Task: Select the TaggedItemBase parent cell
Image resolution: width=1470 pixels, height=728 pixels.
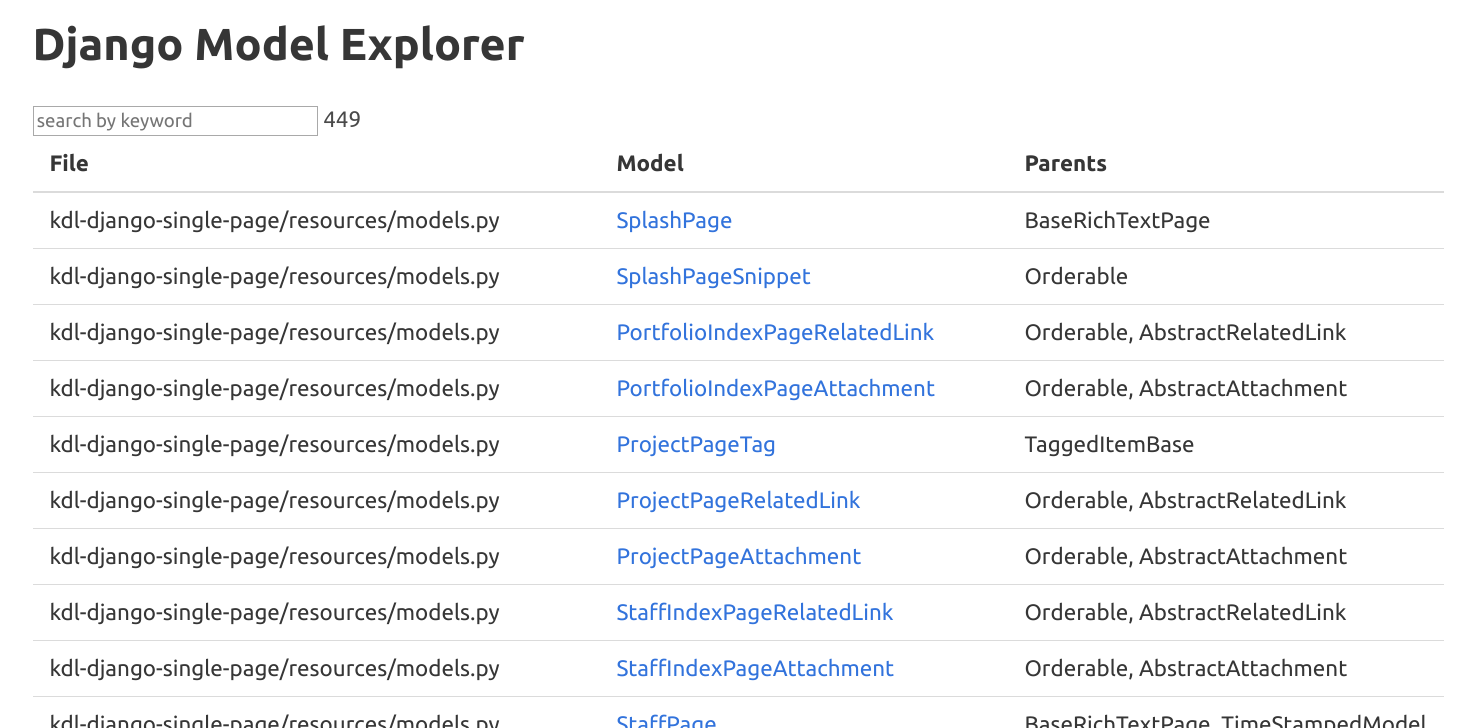Action: 1109,445
